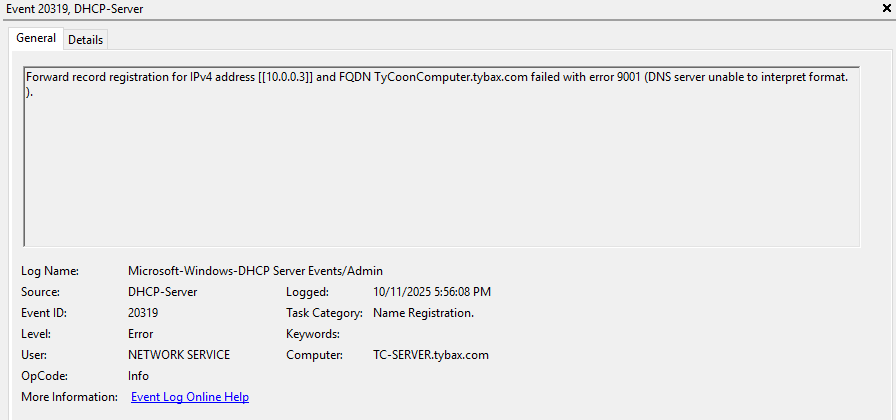Click the Event ID value 20319
The image size is (896, 420).
(x=143, y=313)
